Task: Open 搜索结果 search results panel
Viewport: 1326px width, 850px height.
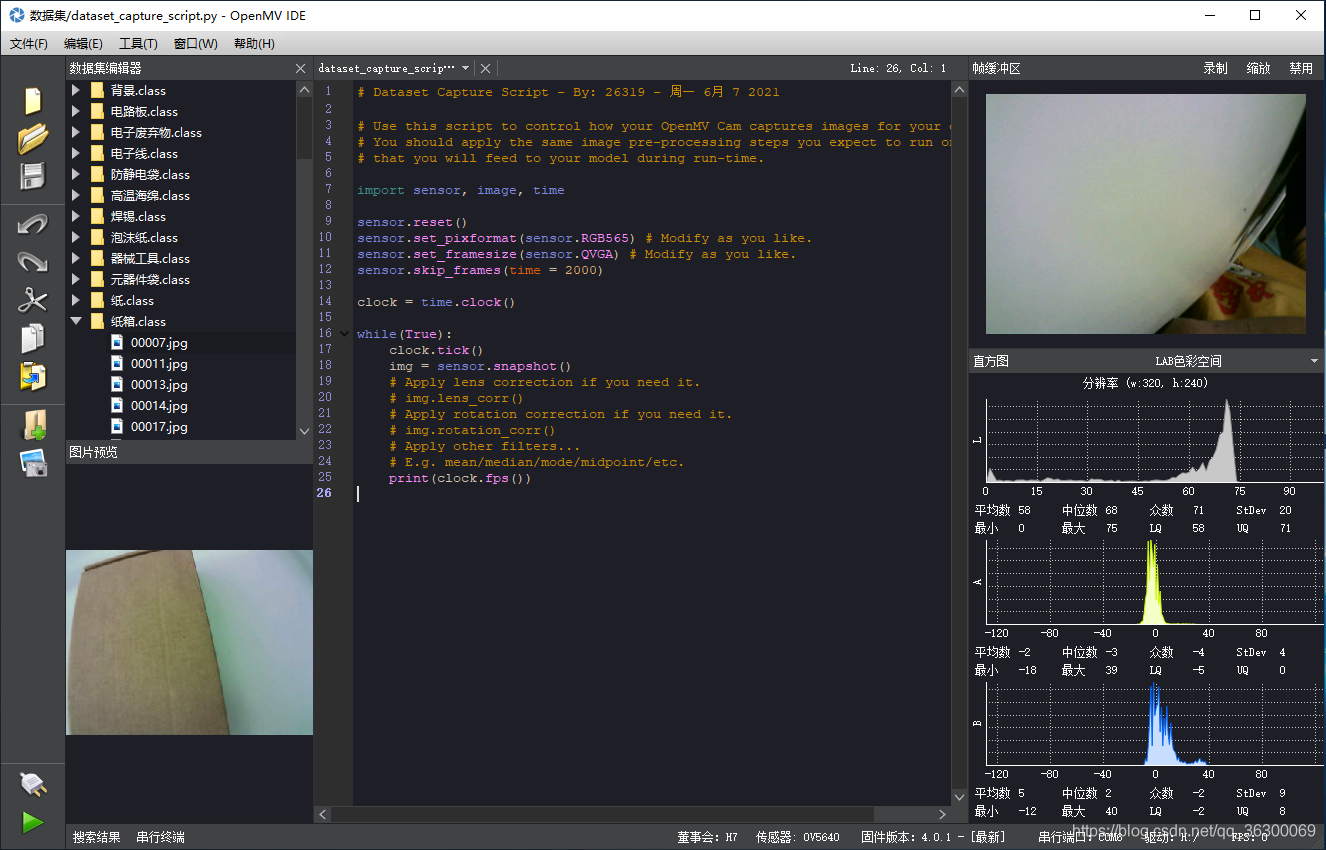Action: tap(96, 837)
